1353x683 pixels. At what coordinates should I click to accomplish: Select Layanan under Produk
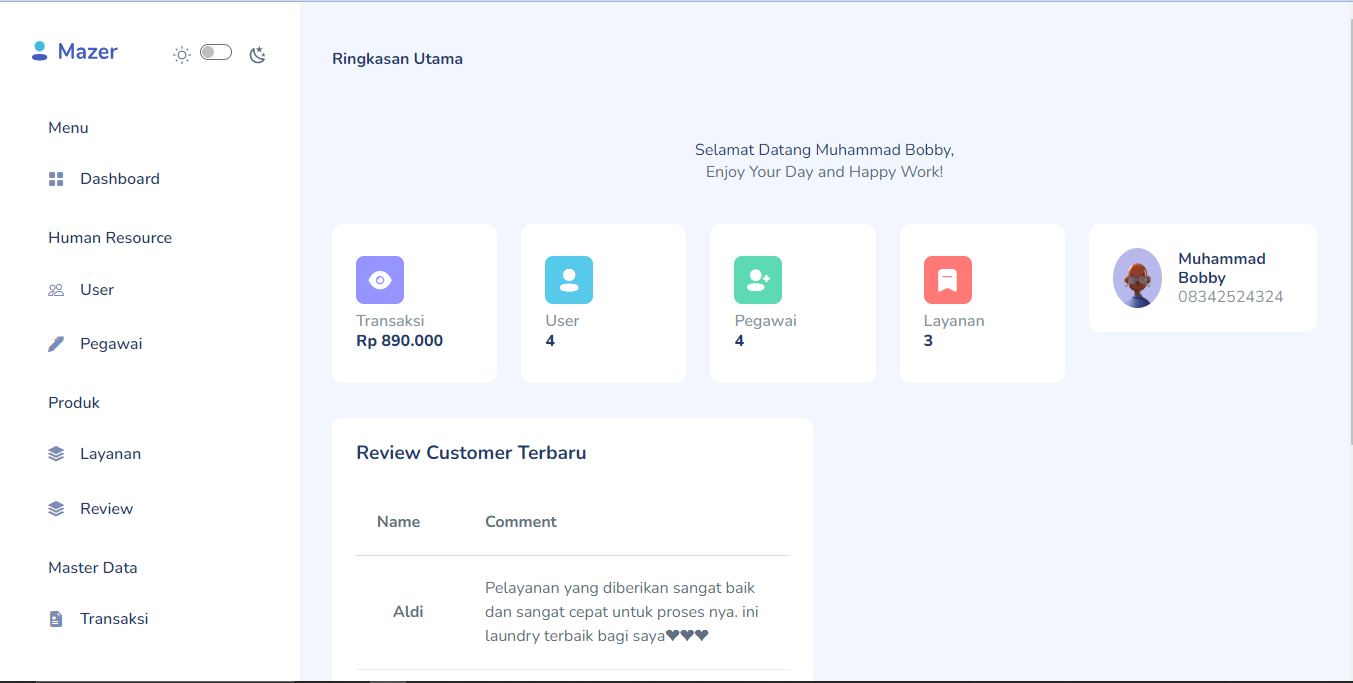[x=110, y=454]
